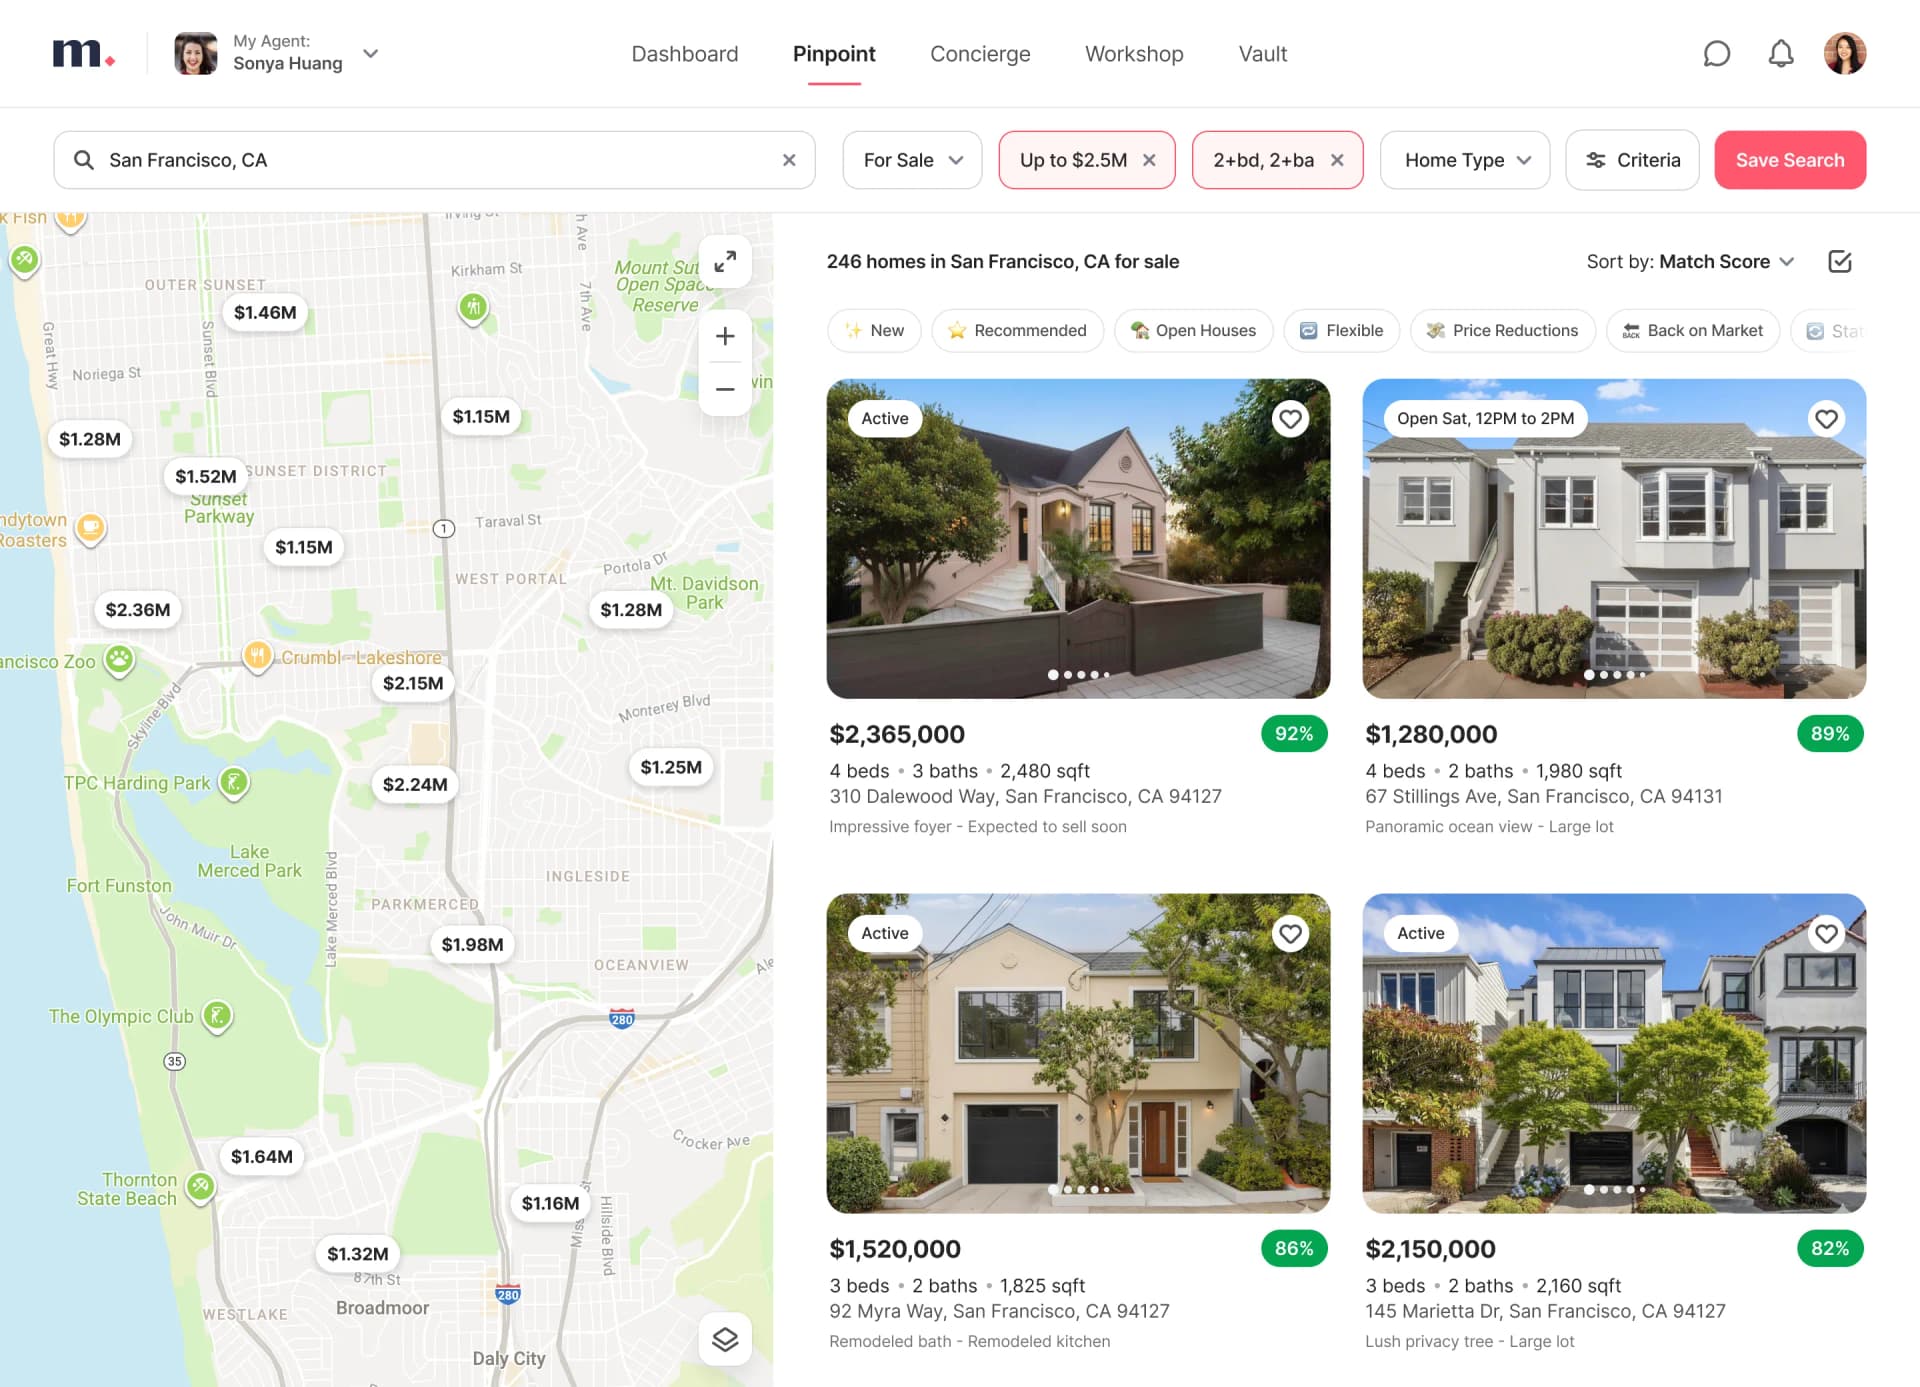Switch to the Concierge tab
This screenshot has width=1920, height=1387.
(x=980, y=54)
